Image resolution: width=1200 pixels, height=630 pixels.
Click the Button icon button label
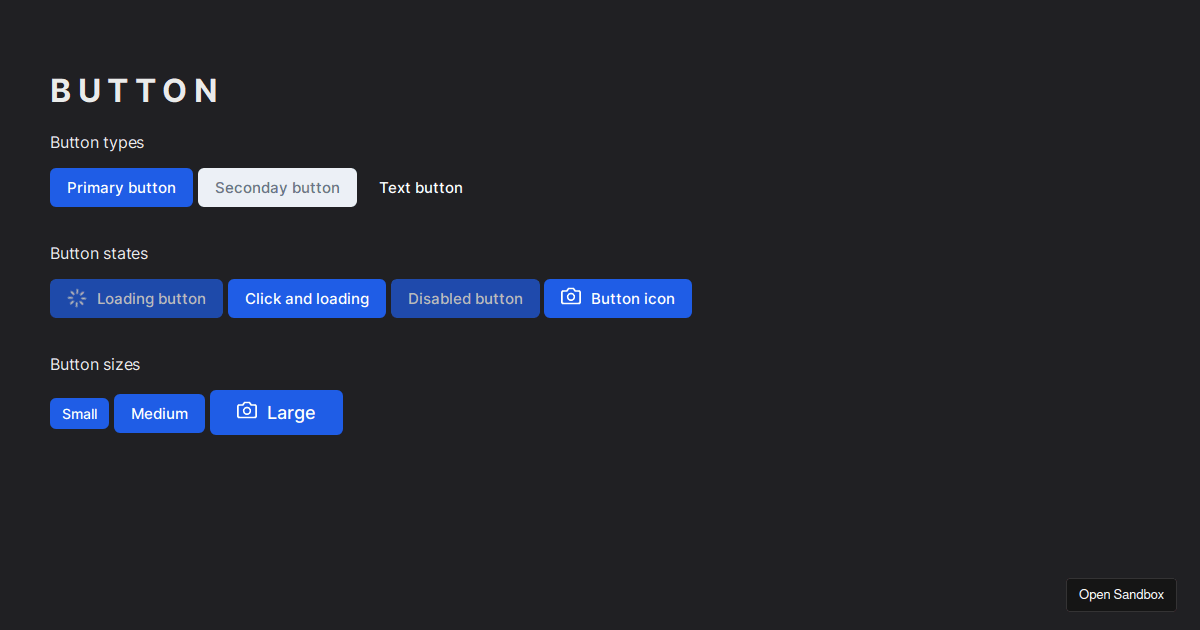click(633, 299)
